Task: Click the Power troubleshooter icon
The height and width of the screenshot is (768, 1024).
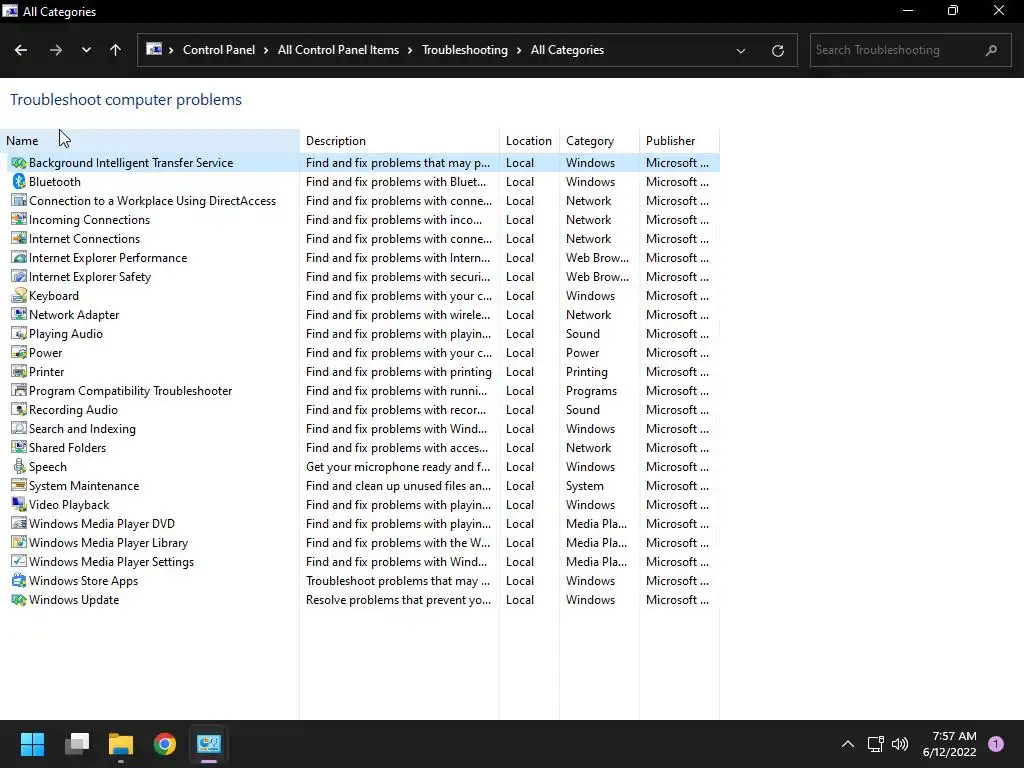Action: click(x=19, y=353)
